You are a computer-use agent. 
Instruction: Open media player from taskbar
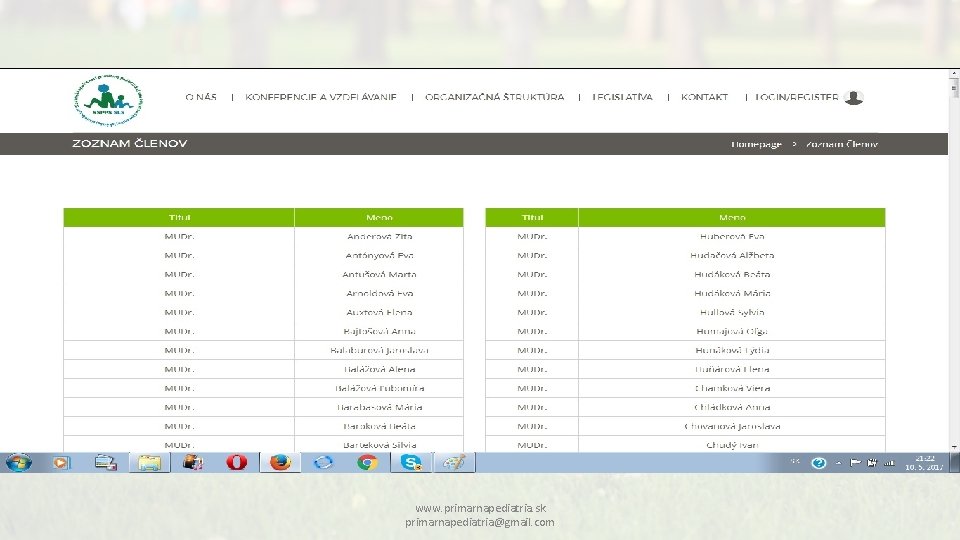click(x=61, y=463)
